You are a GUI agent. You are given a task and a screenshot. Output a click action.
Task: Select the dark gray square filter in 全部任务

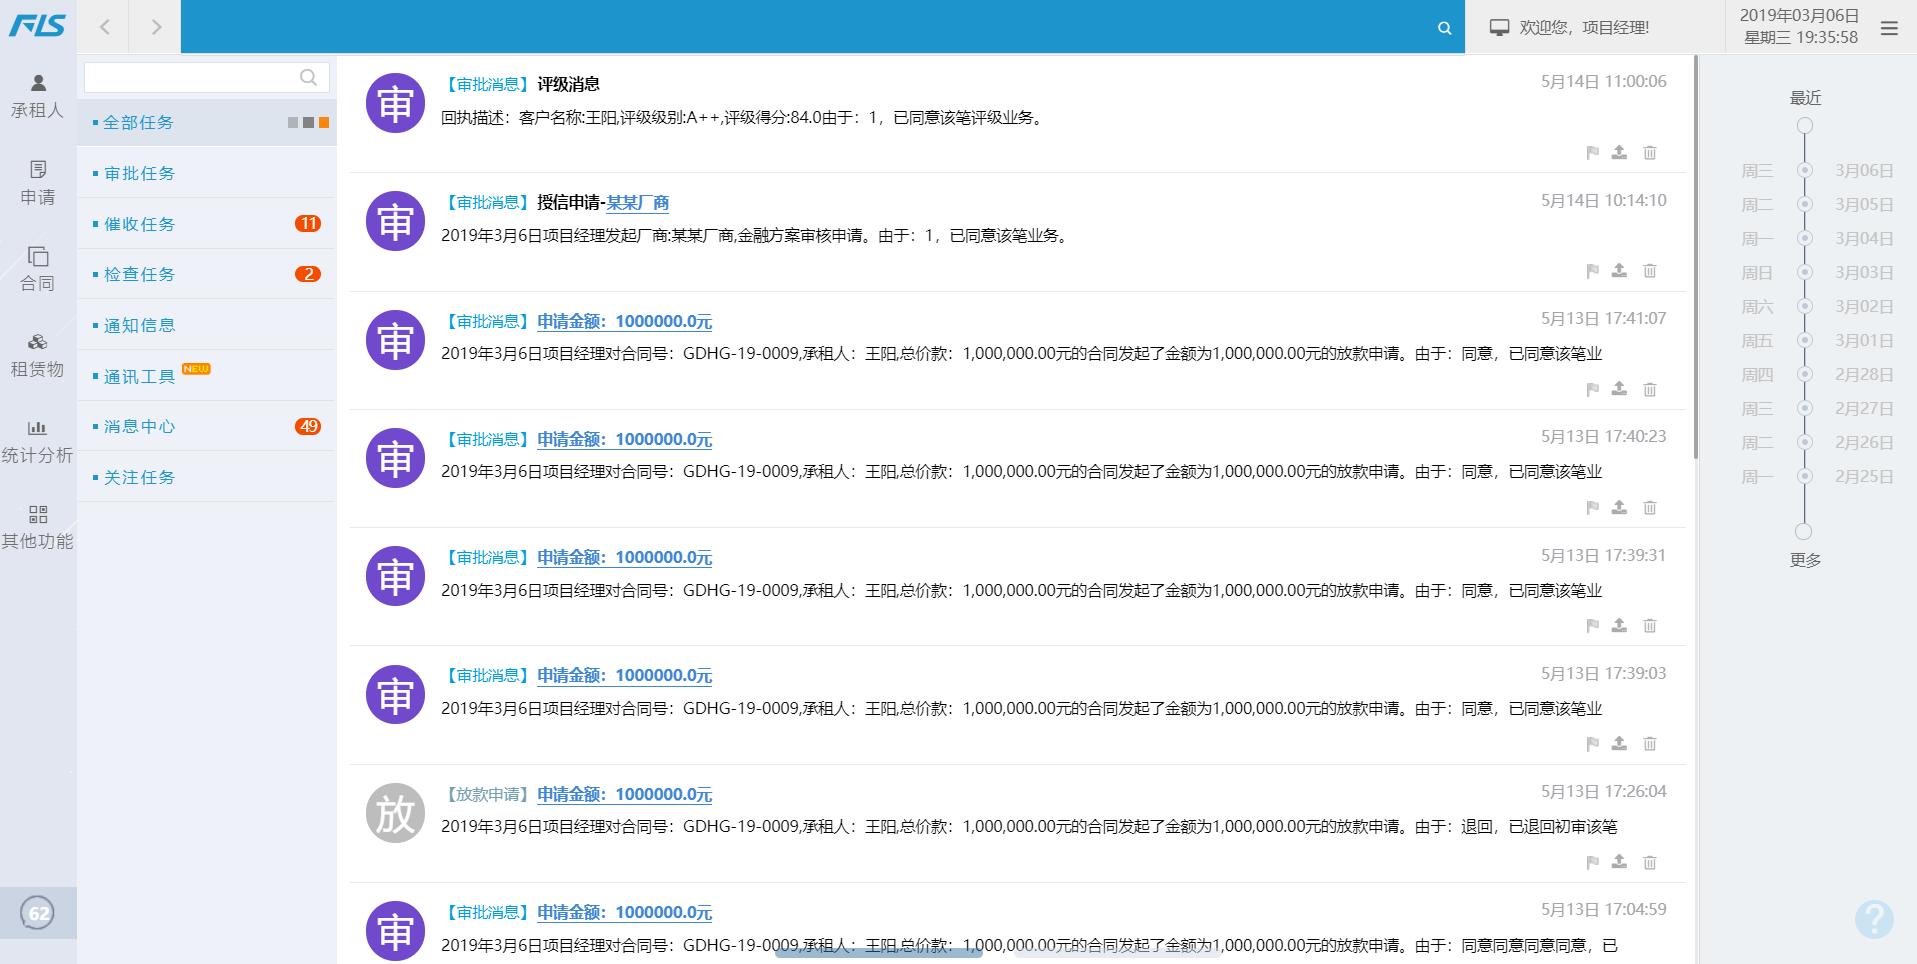coord(309,123)
